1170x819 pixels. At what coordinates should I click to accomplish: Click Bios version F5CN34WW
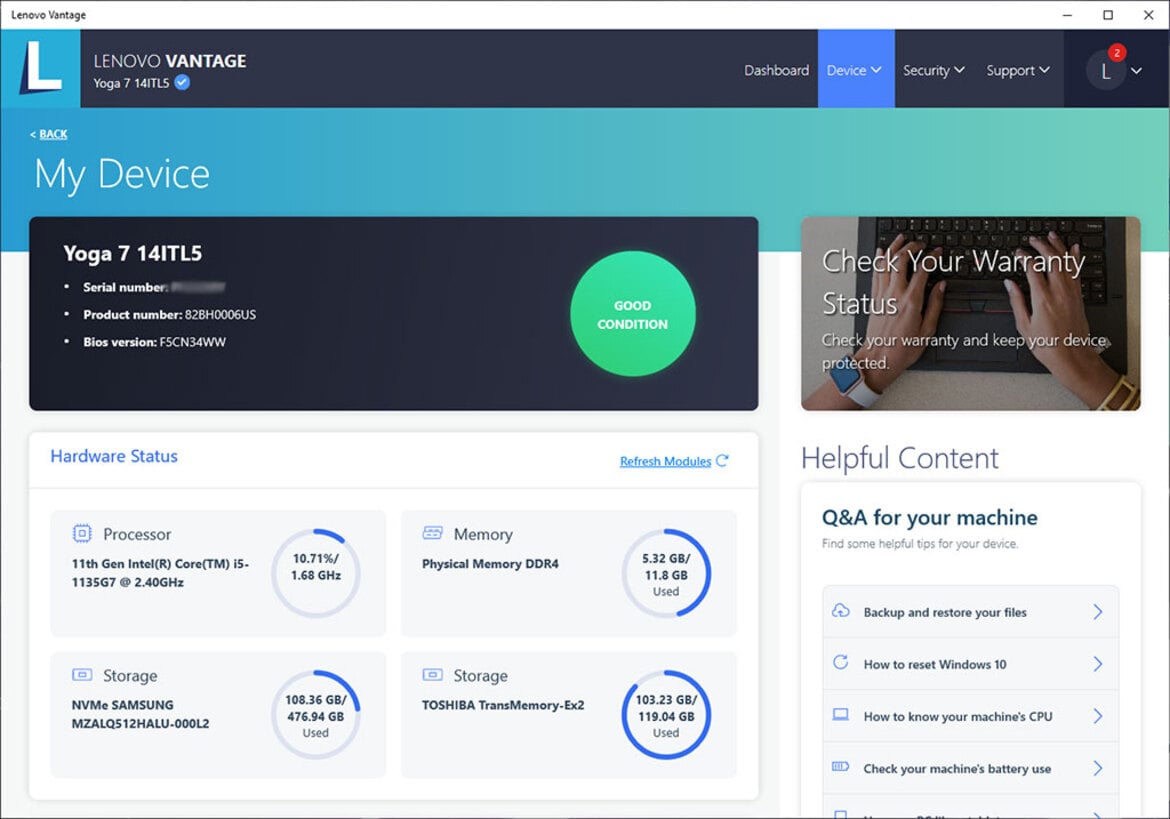(x=154, y=342)
